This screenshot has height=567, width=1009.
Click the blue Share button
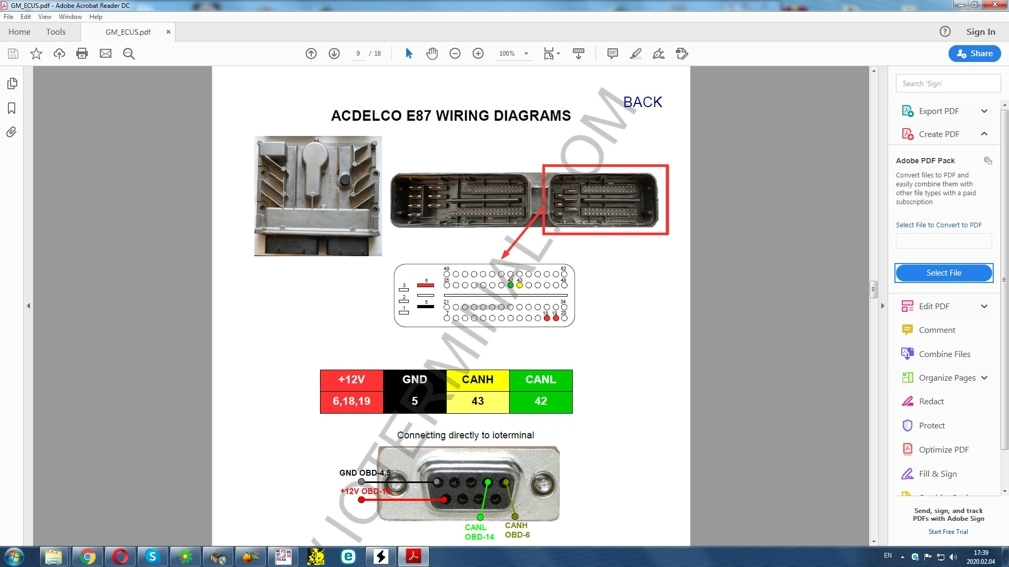click(974, 53)
